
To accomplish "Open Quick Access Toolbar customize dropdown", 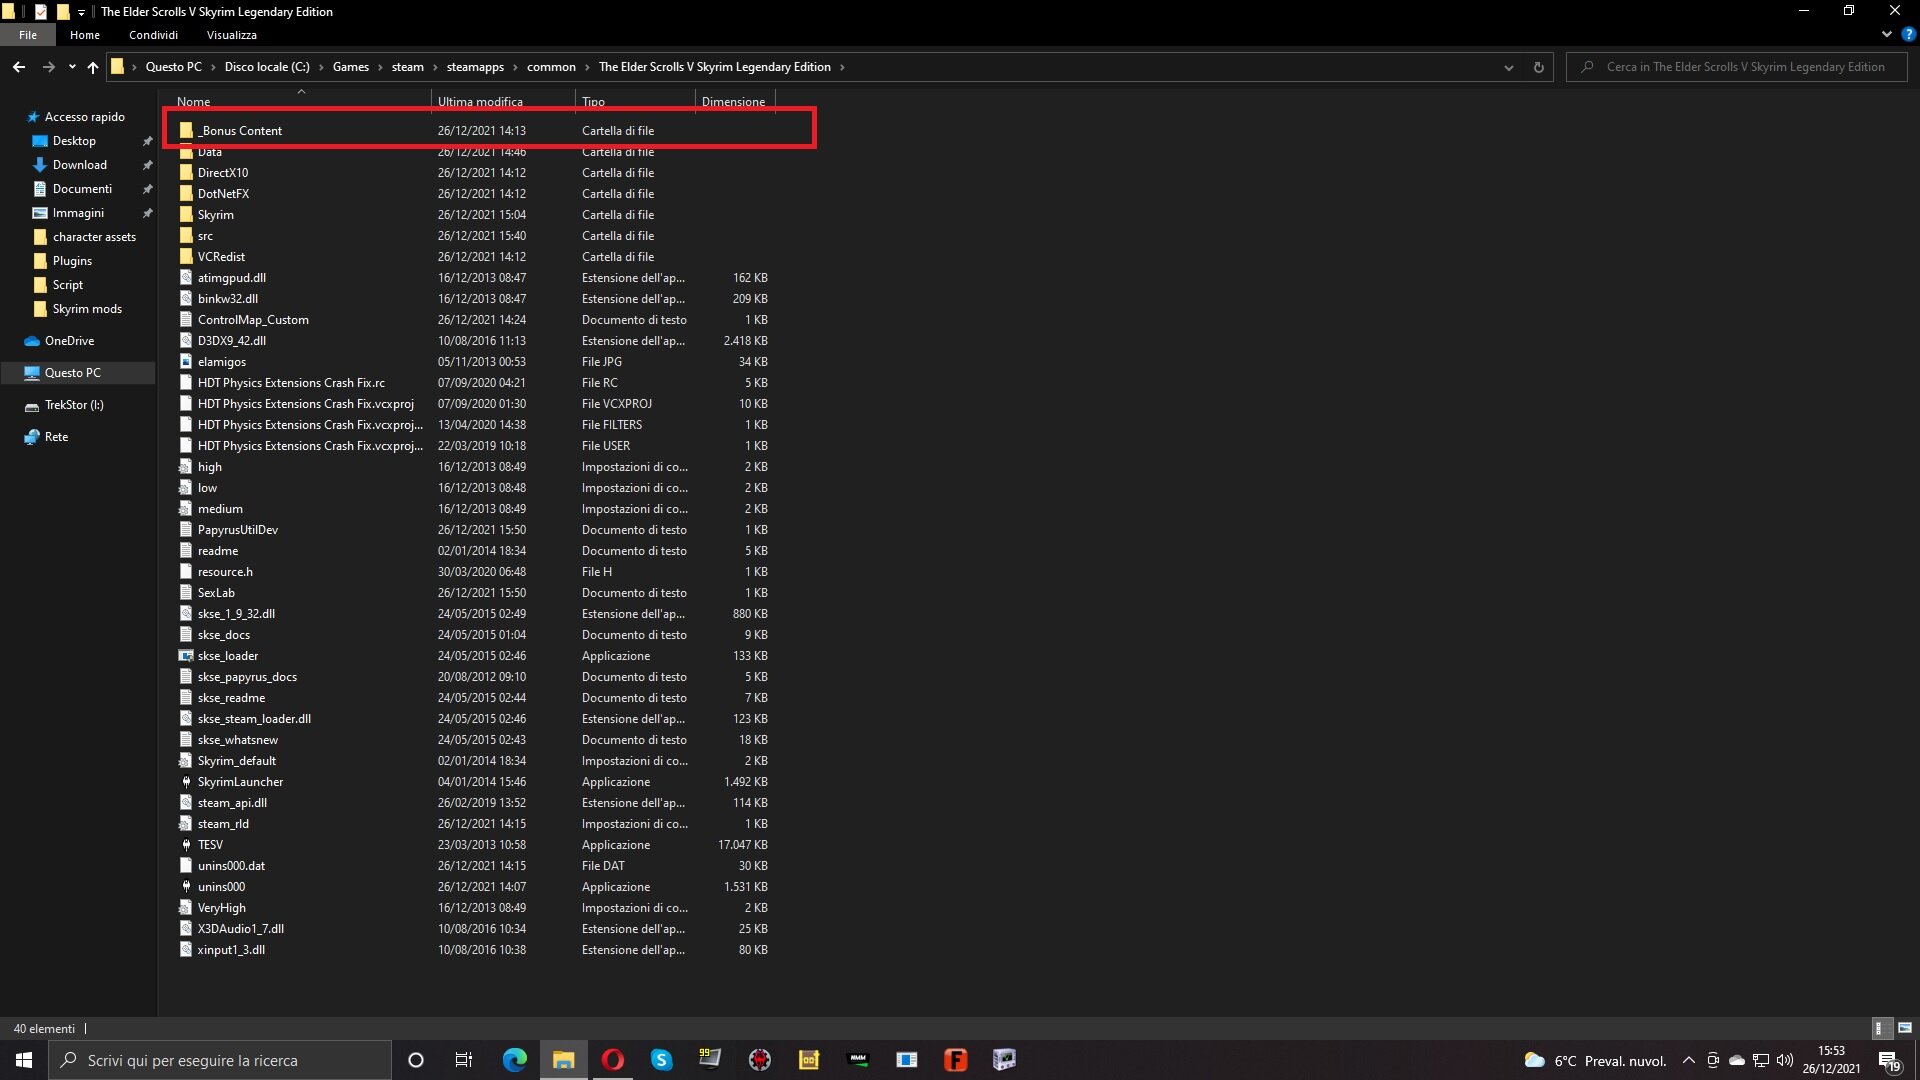I will [x=81, y=12].
